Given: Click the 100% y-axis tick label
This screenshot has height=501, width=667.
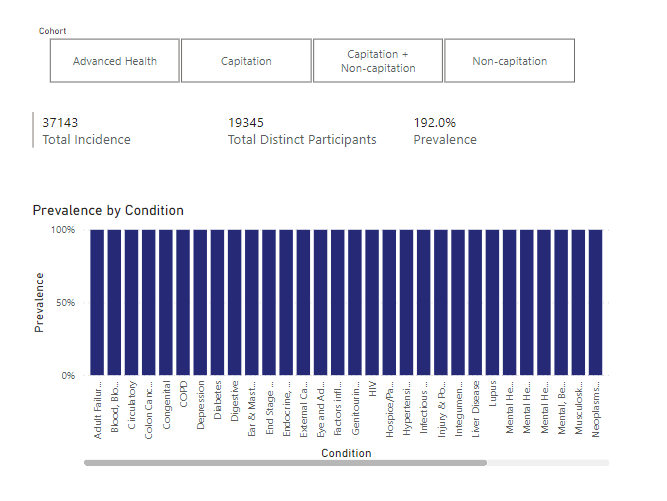Looking at the screenshot, I should [x=63, y=230].
